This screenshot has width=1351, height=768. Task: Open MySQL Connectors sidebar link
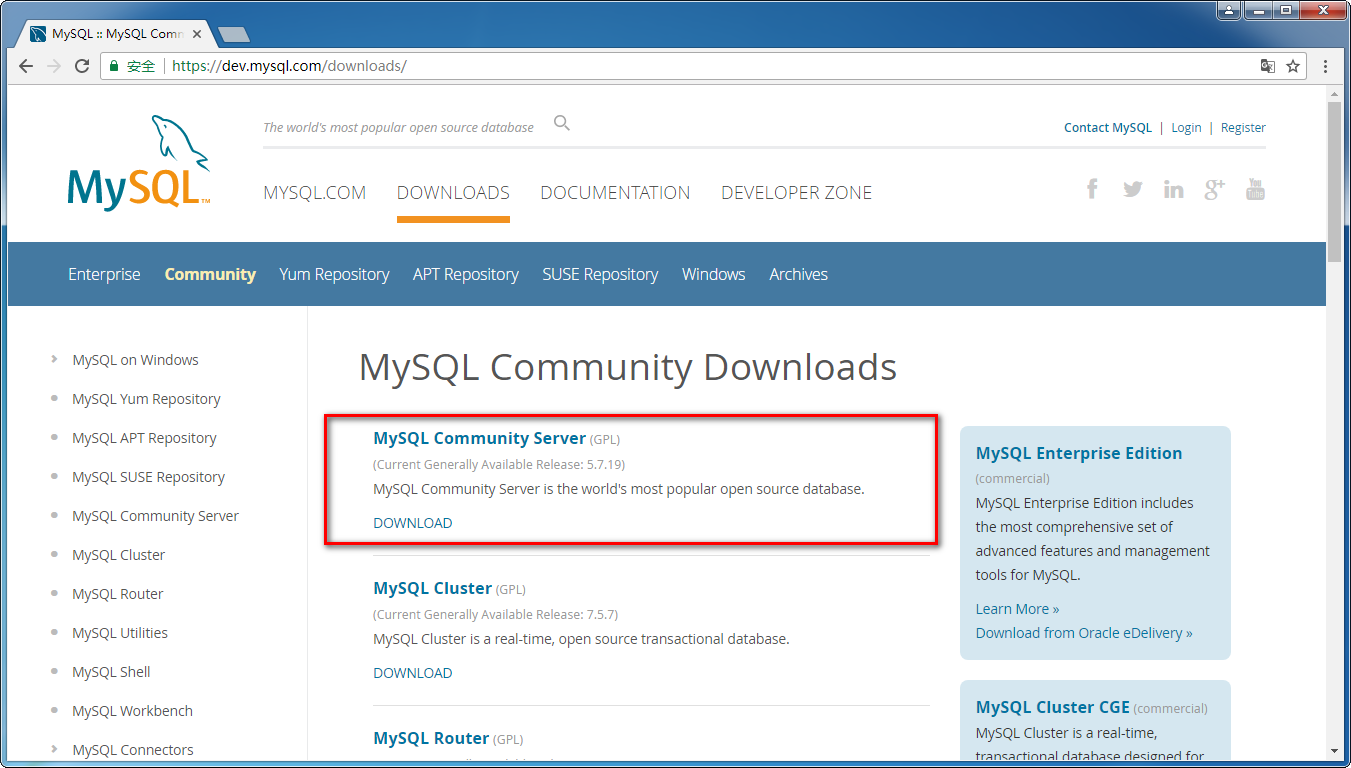(x=133, y=750)
